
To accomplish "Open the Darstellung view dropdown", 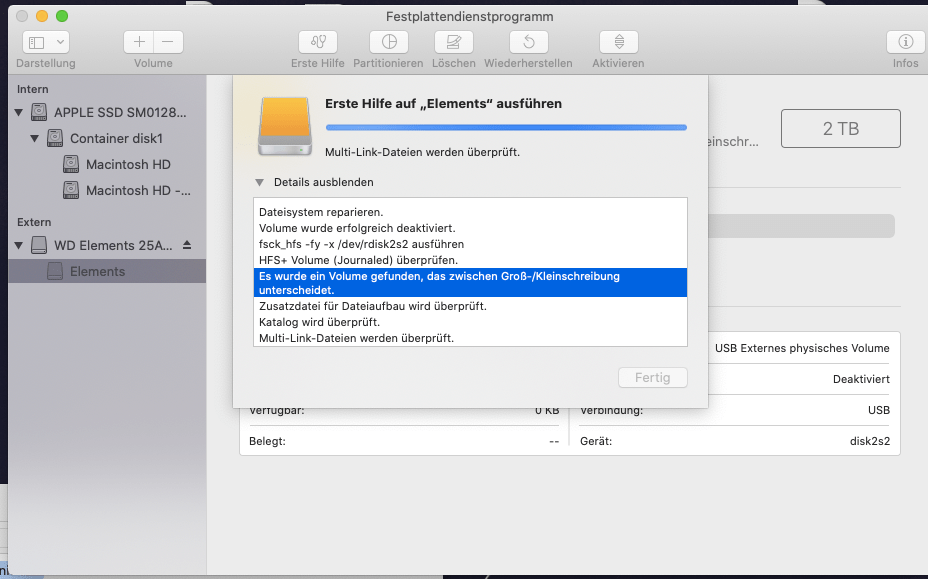I will pyautogui.click(x=44, y=42).
